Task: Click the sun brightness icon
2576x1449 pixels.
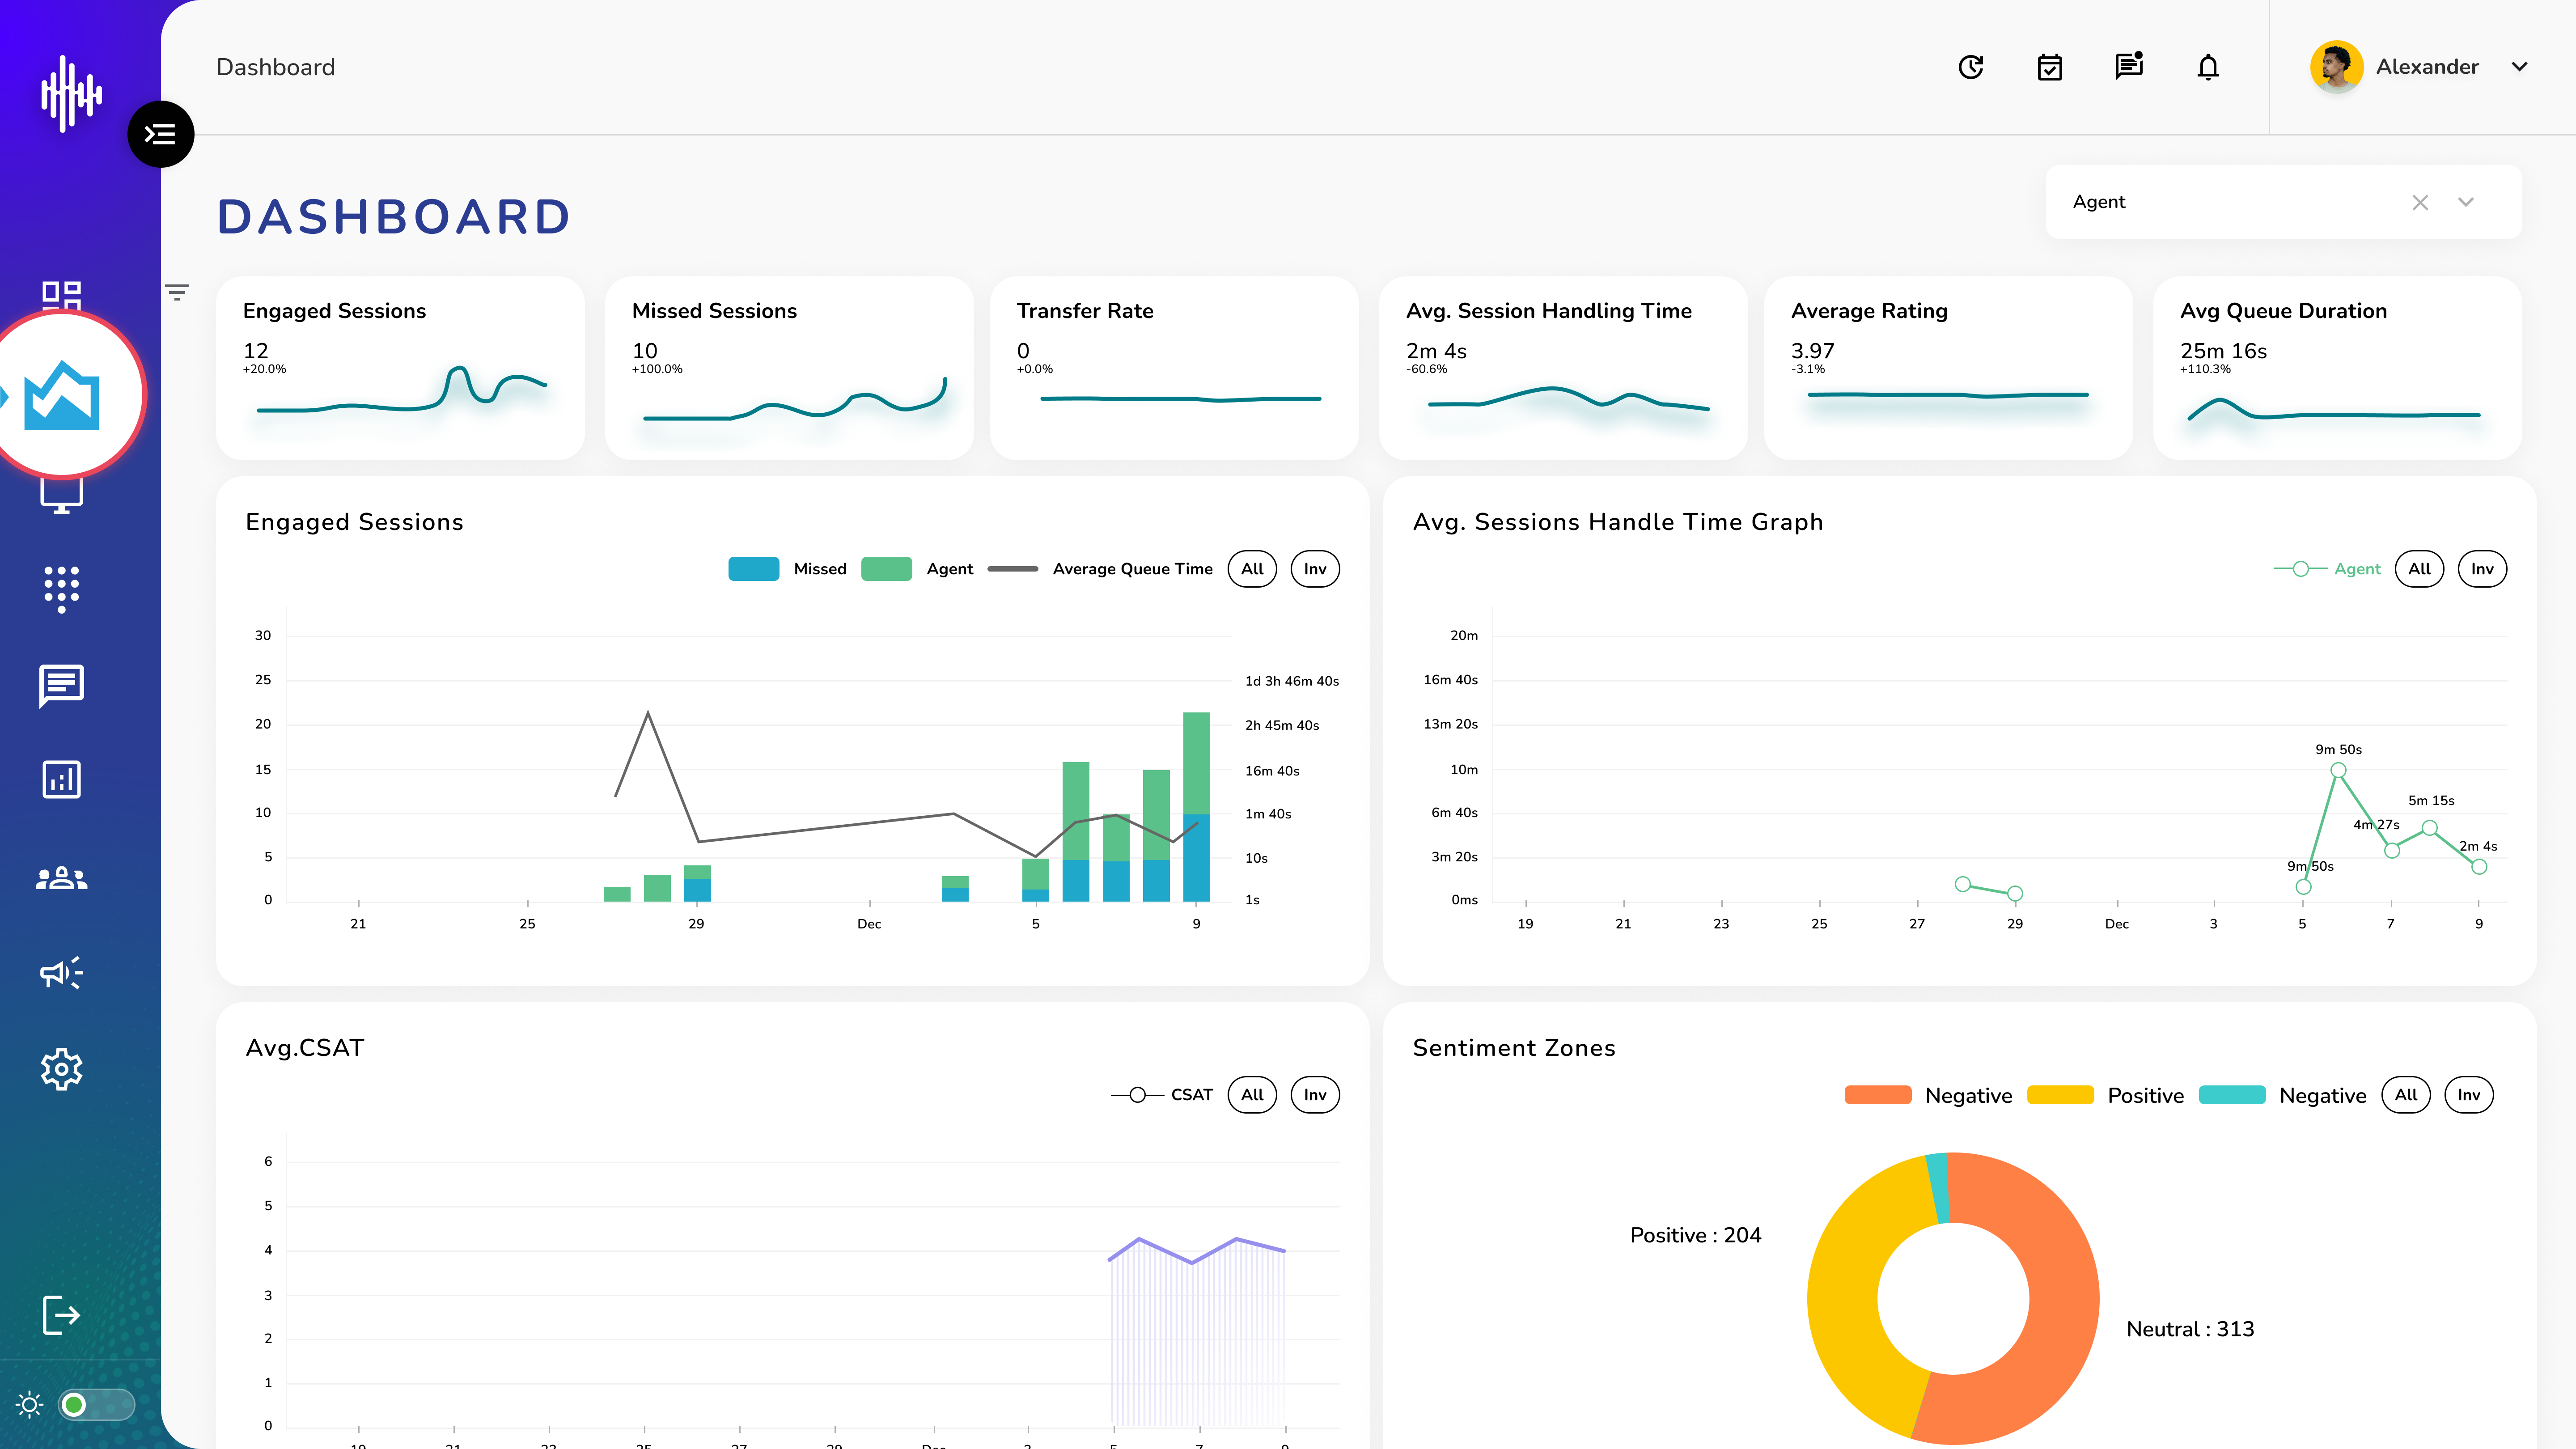Action: 30,1405
